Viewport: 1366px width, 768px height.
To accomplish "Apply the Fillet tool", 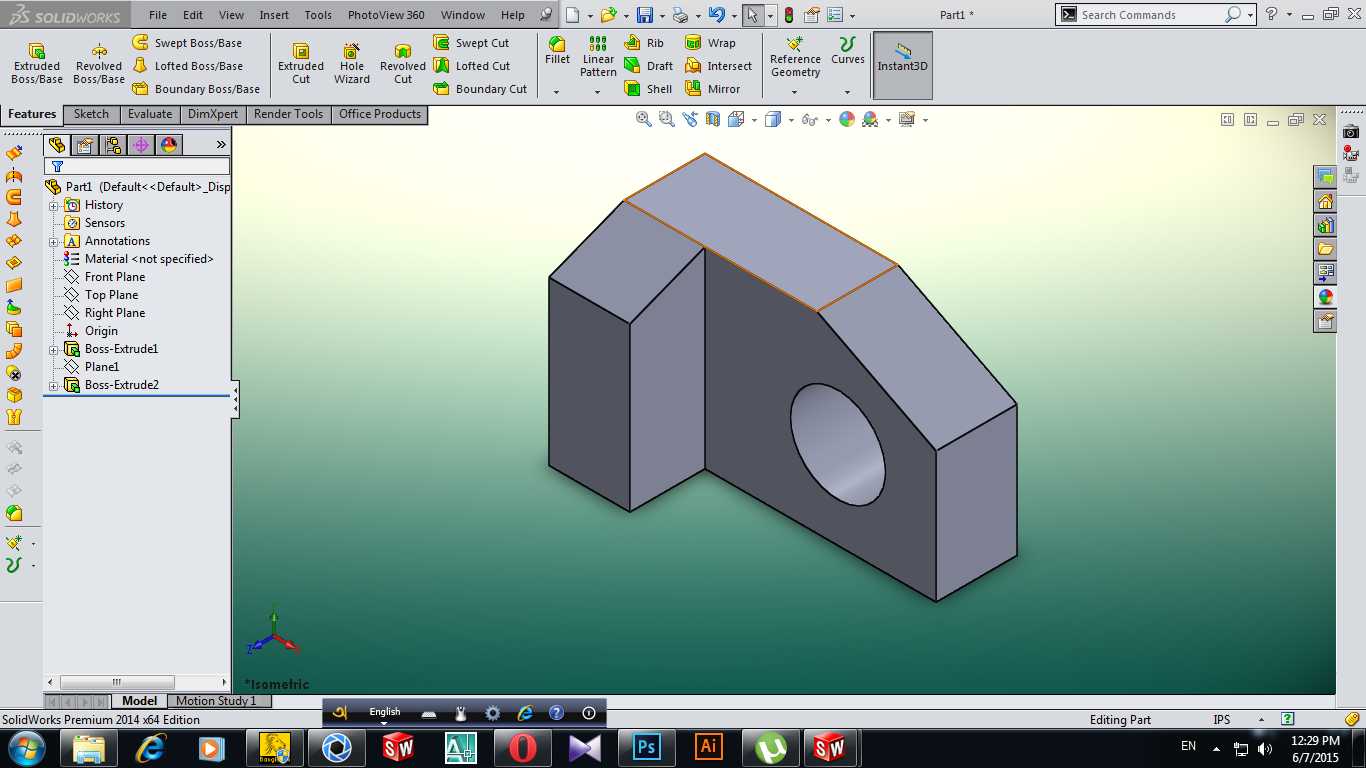I will coord(557,51).
